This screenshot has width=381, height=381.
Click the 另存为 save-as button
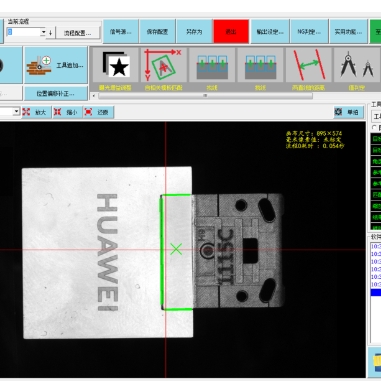coord(194,32)
